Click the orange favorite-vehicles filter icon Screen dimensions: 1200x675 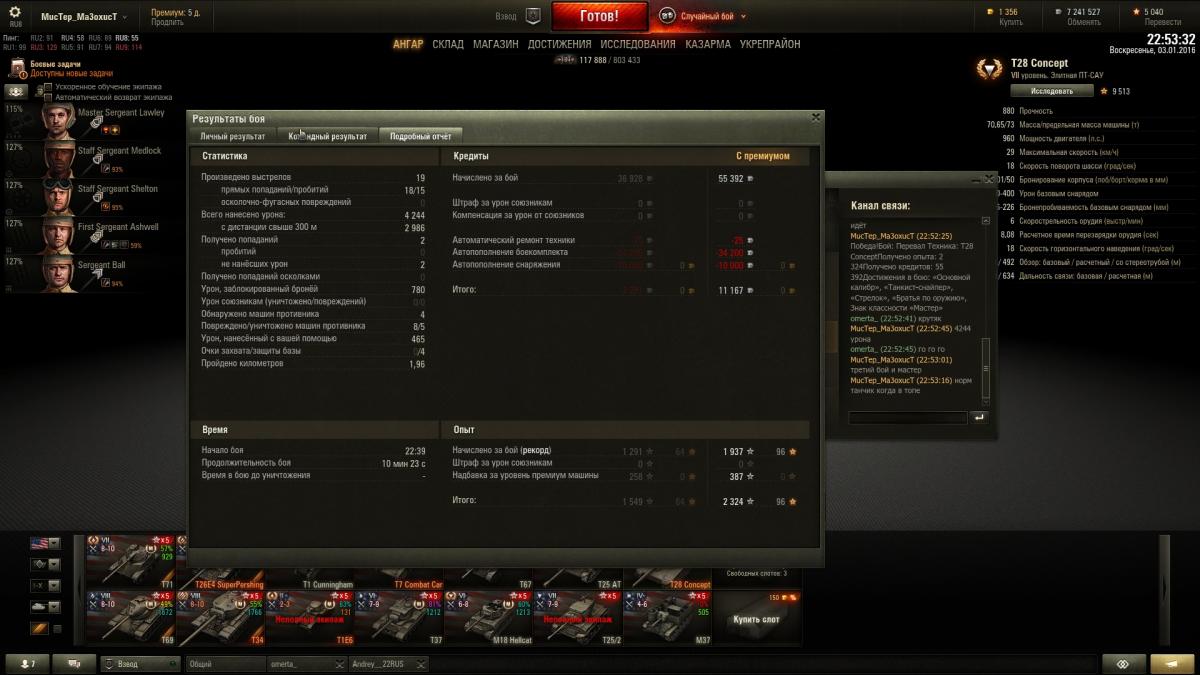tap(40, 628)
